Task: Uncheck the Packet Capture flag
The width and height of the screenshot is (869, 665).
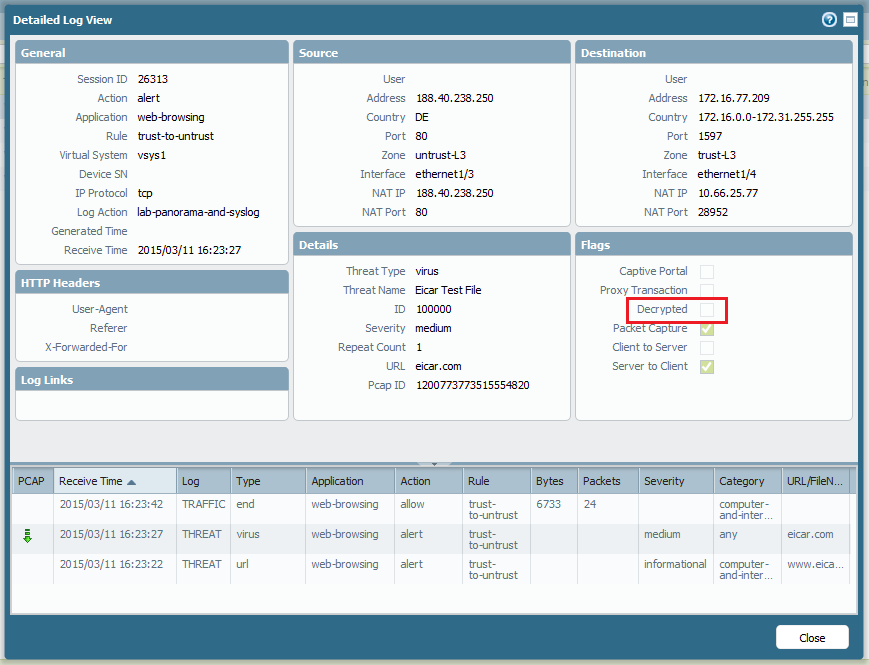Action: click(707, 328)
